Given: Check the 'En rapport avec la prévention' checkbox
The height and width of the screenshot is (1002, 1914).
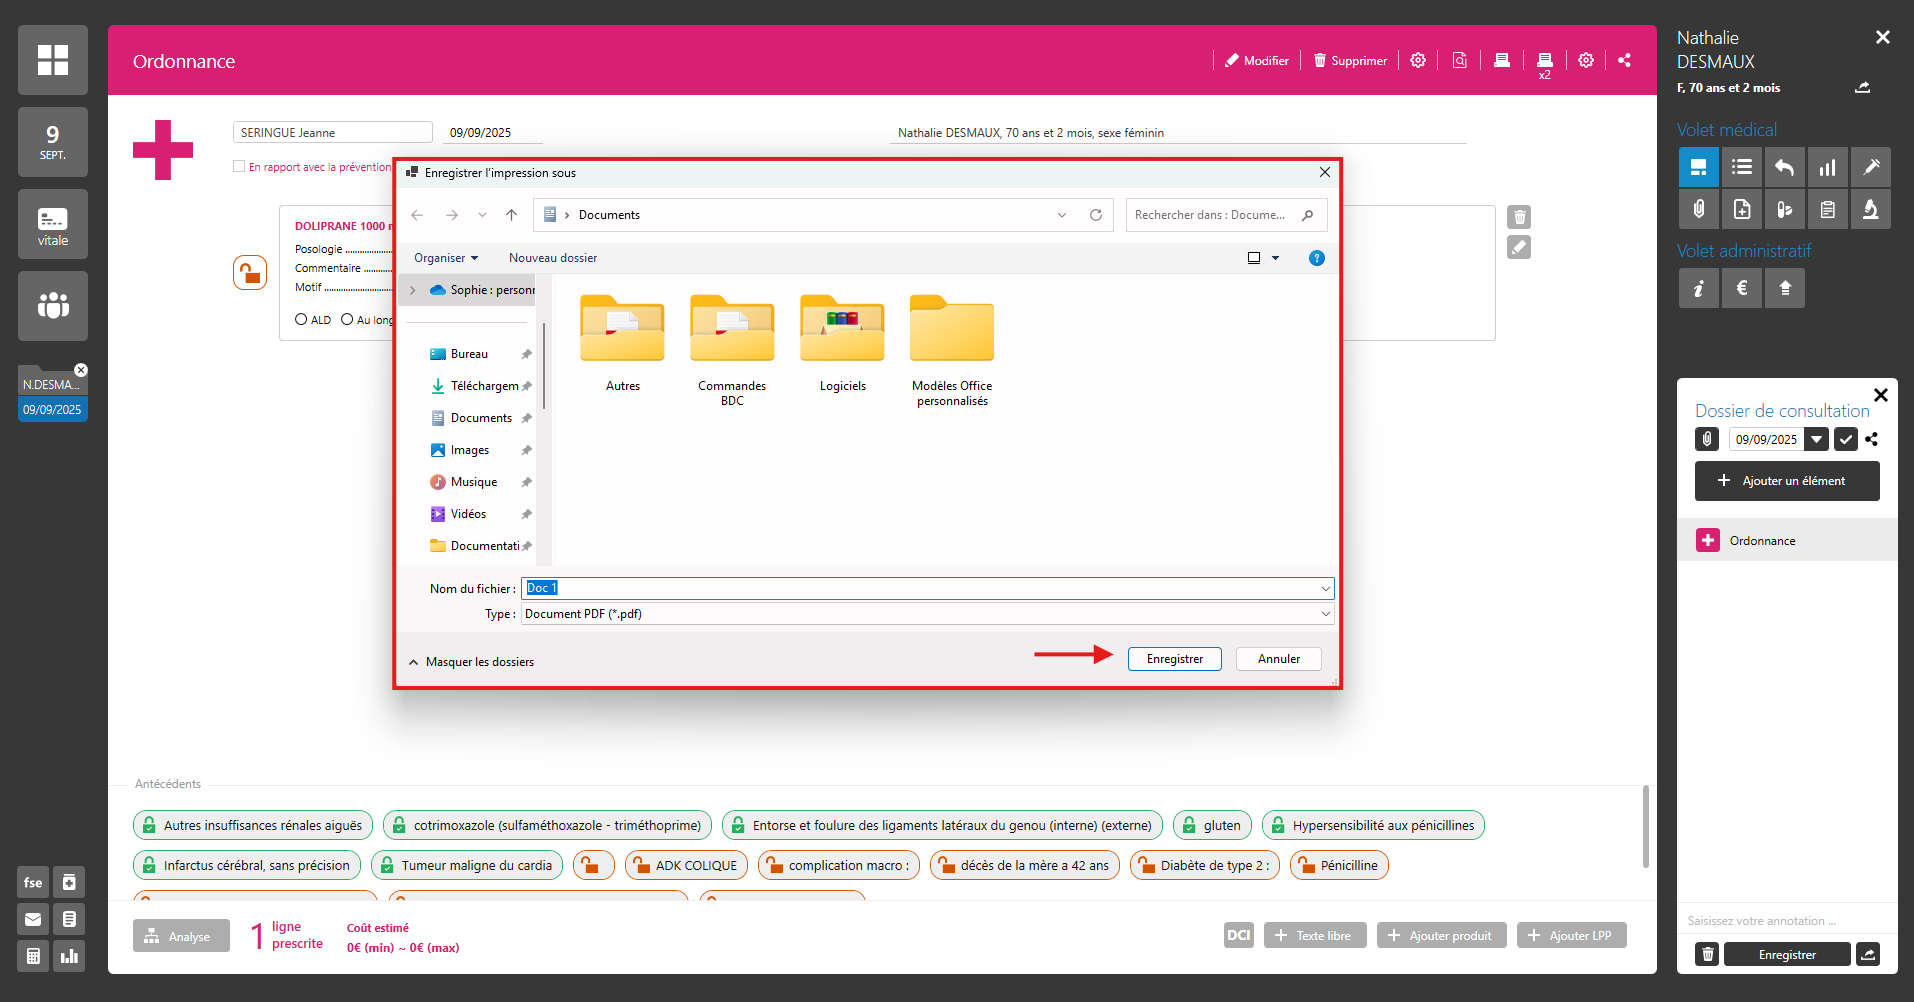Looking at the screenshot, I should (239, 167).
